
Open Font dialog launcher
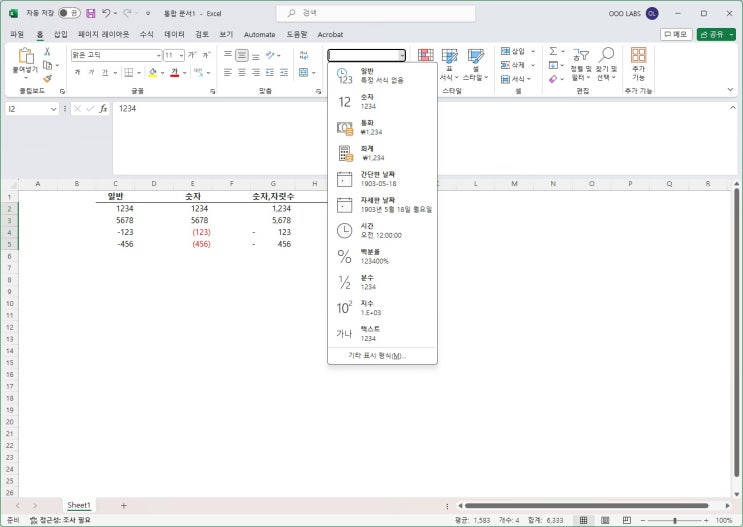[212, 91]
